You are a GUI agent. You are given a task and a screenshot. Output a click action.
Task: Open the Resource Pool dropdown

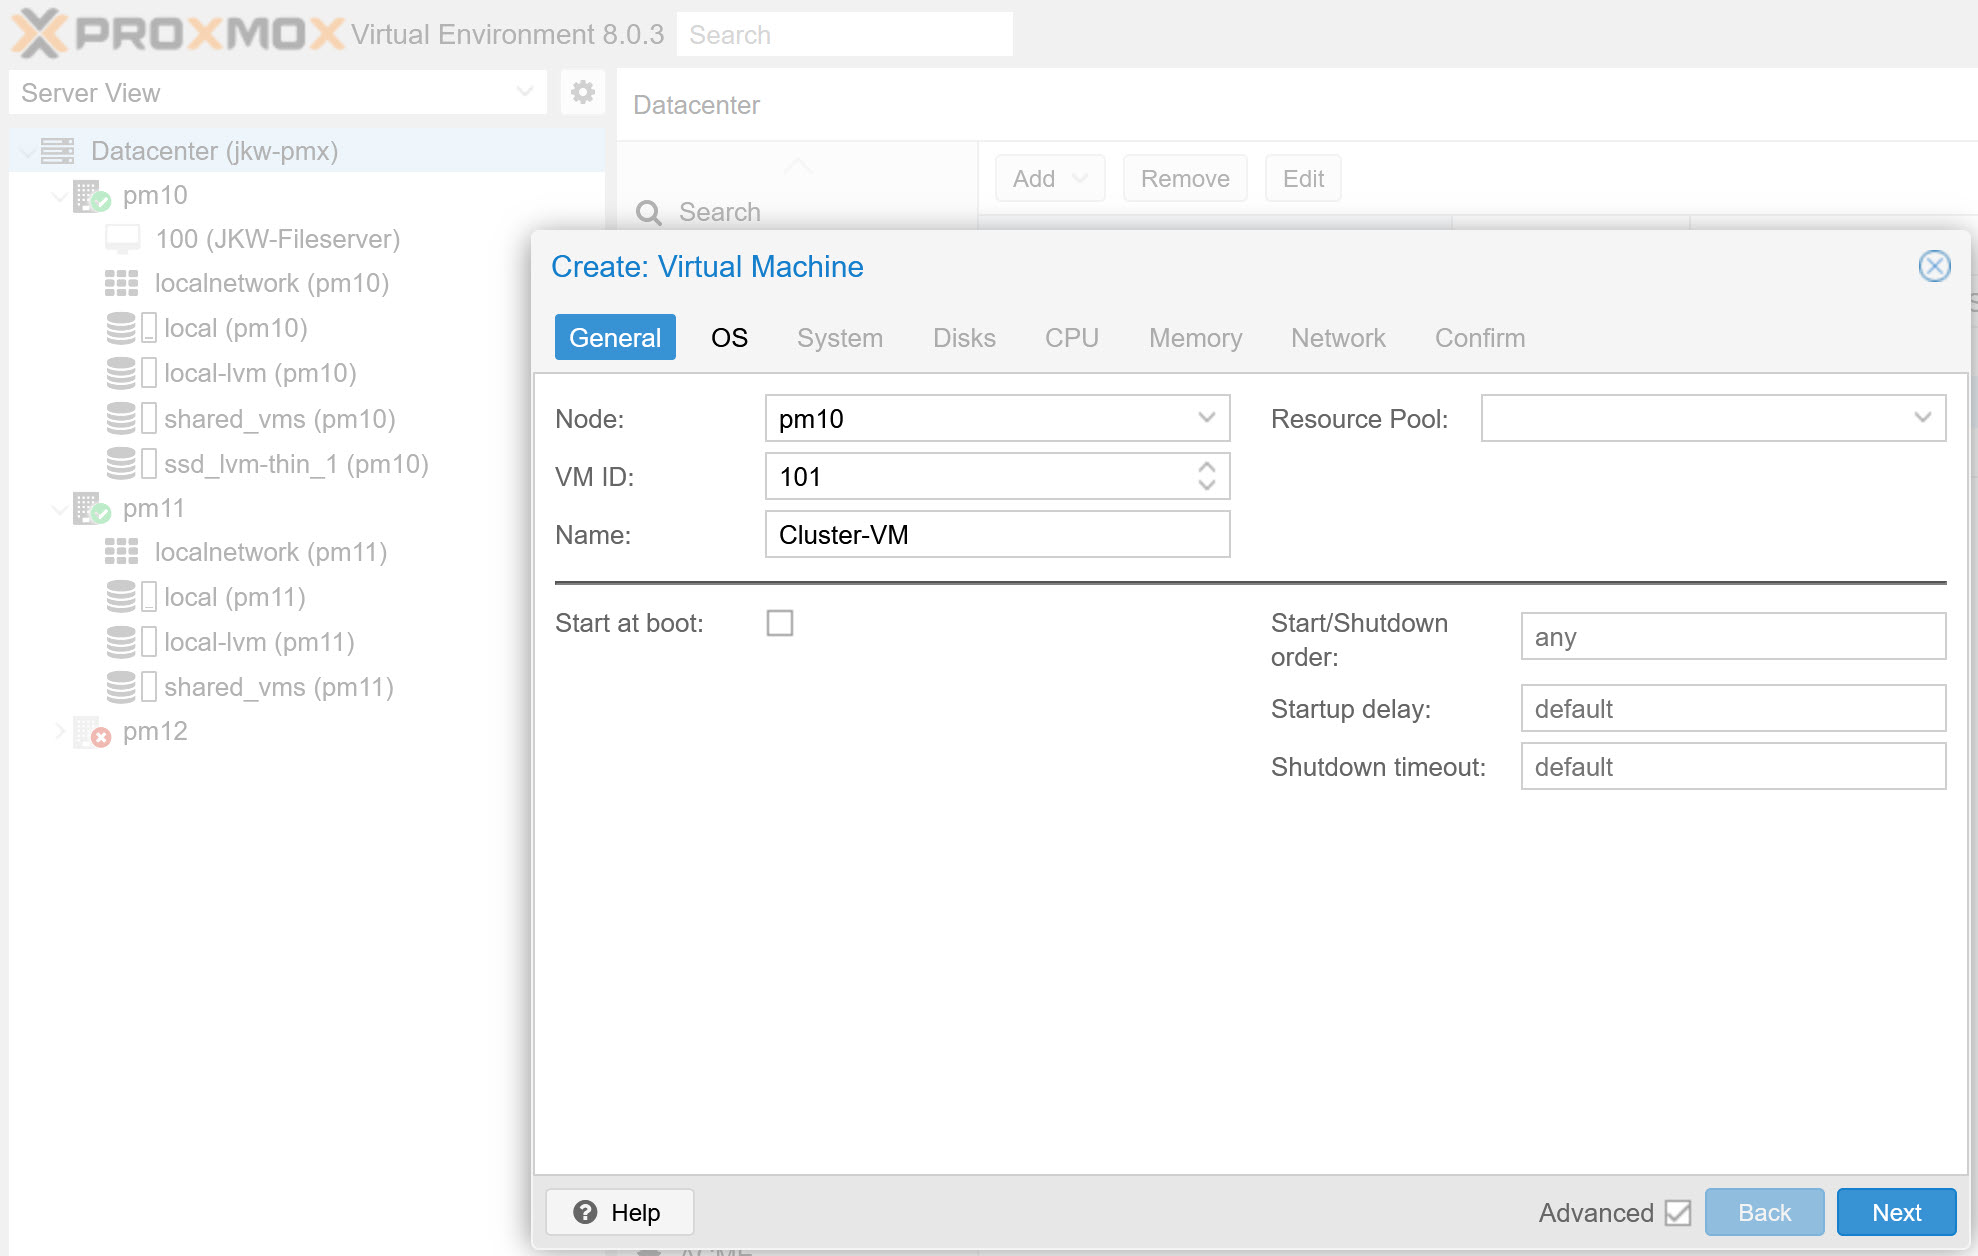click(x=1921, y=418)
